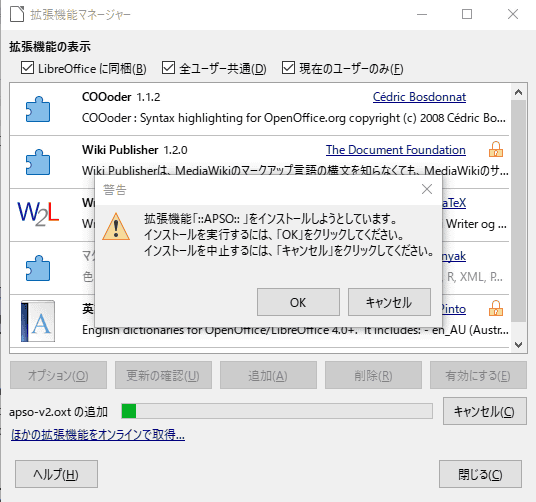Click the partially hidden 'aTeX' publisher link

click(454, 203)
